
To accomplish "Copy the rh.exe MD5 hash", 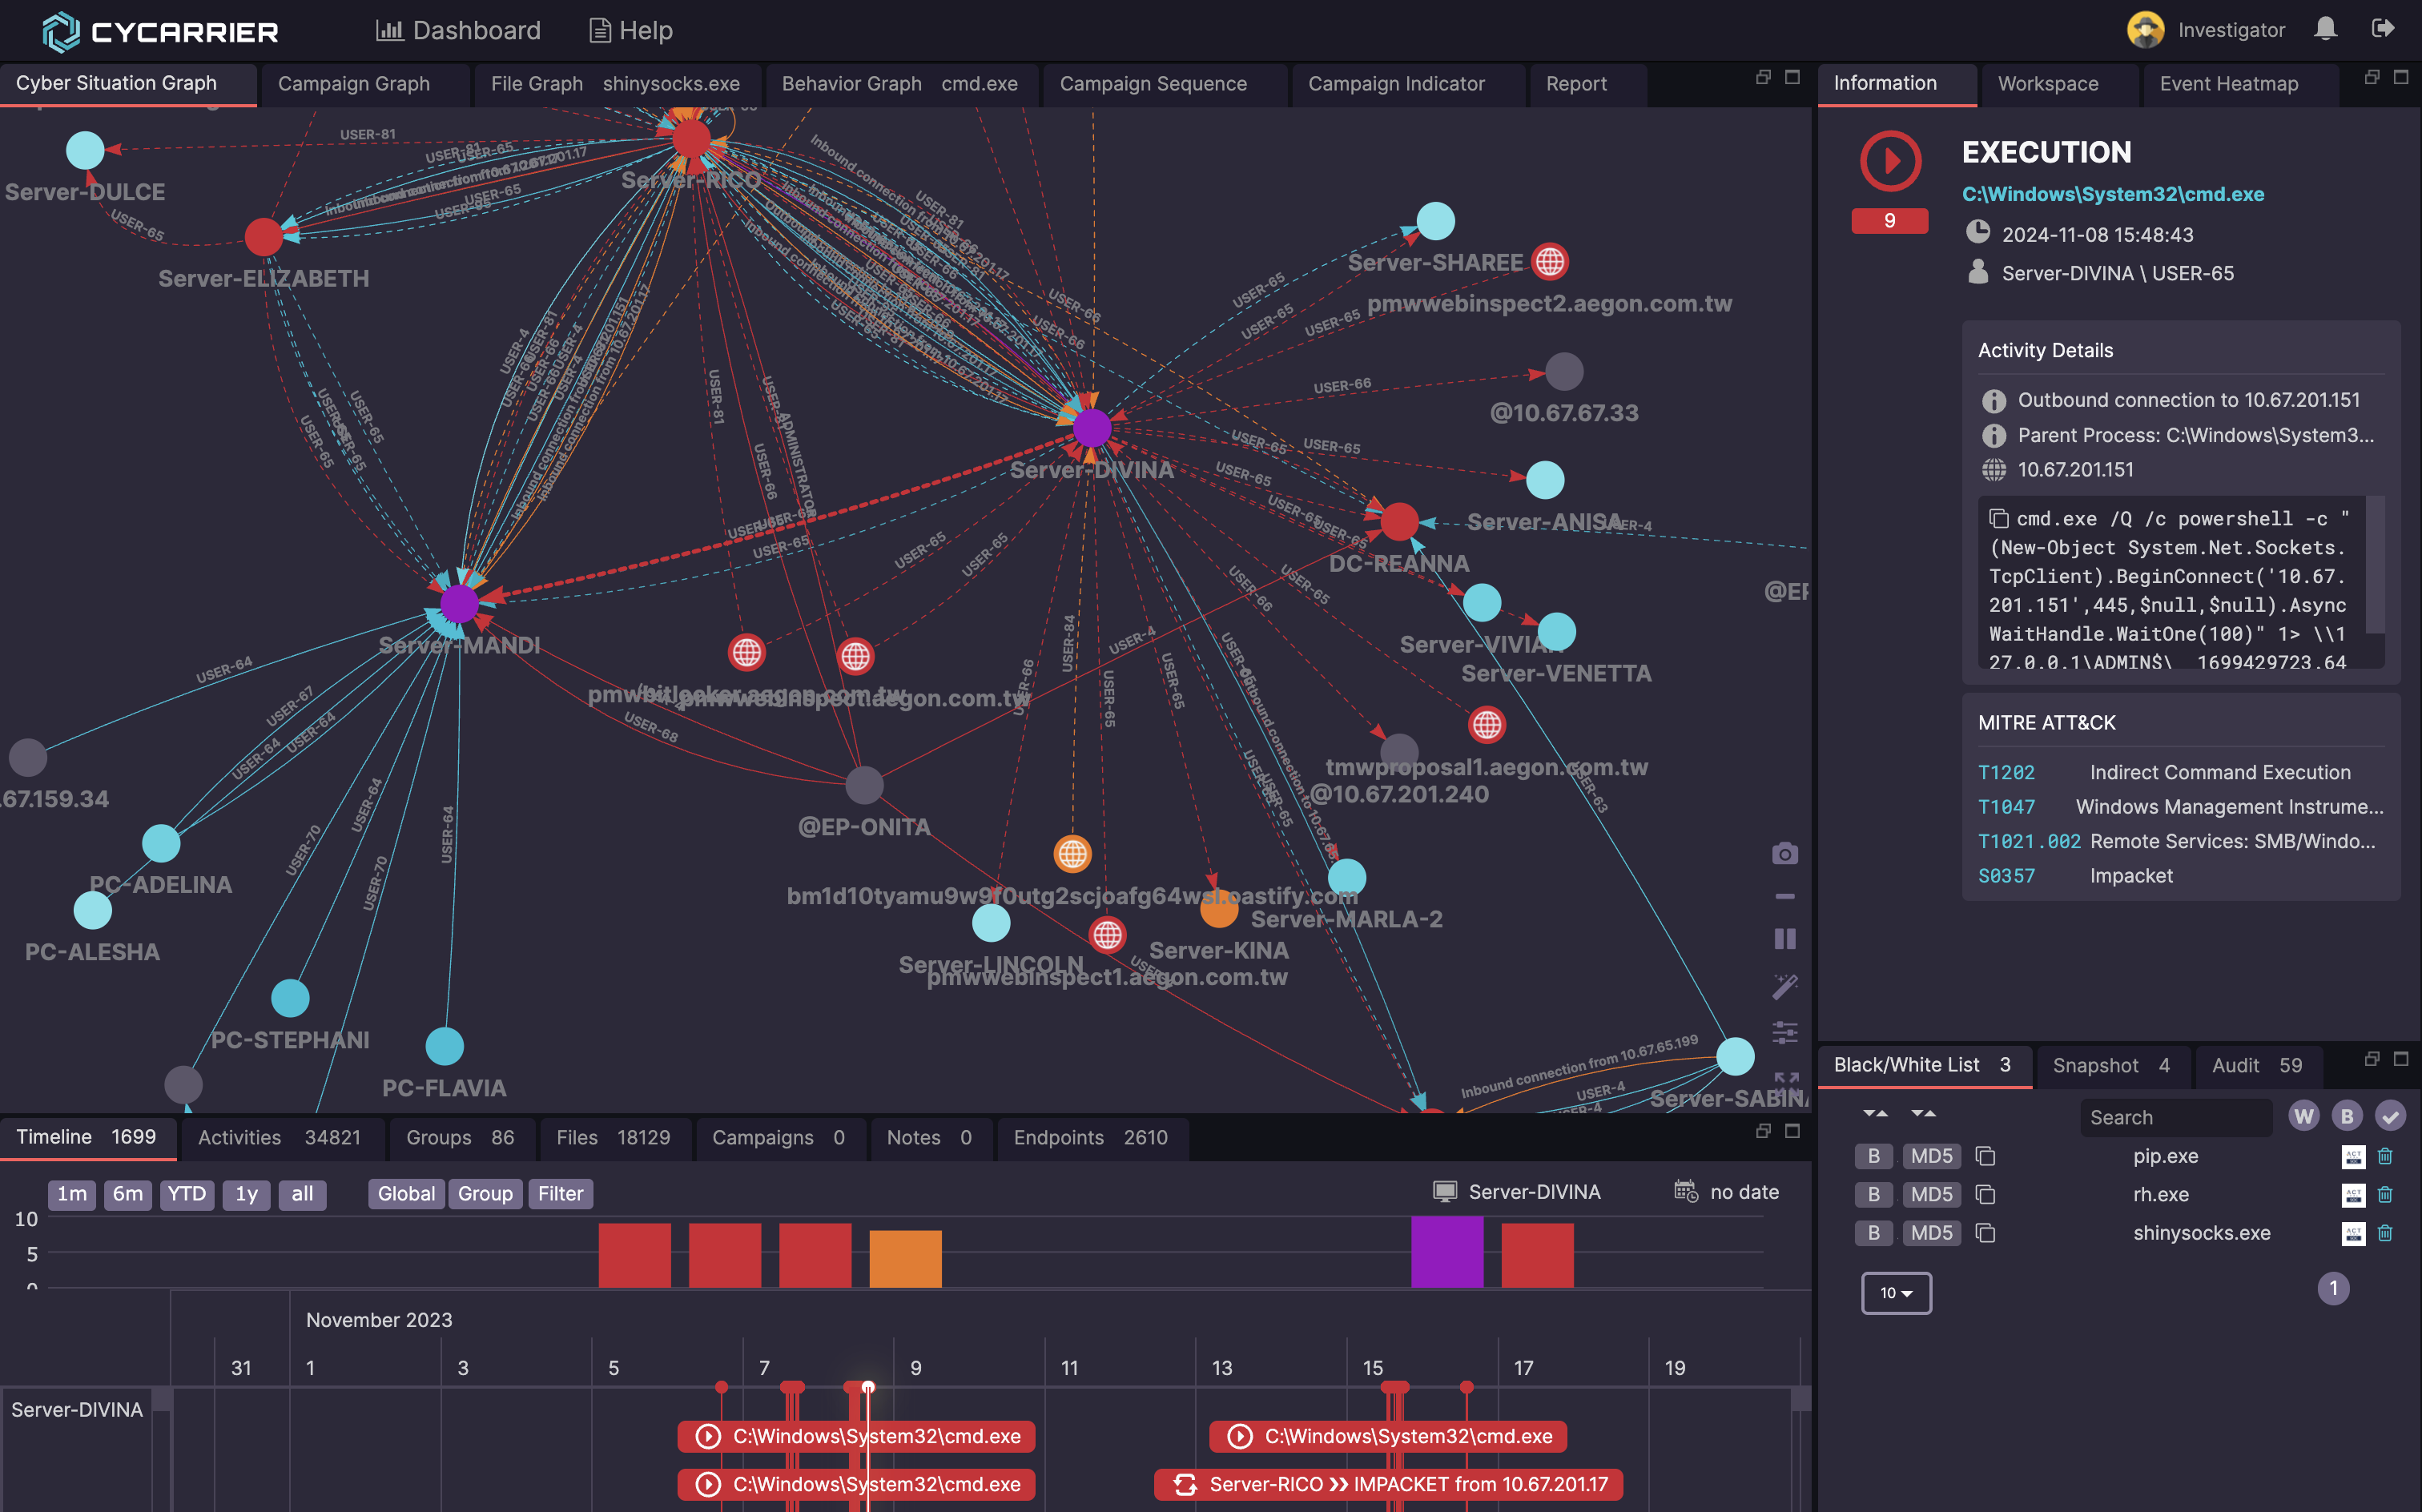I will (1986, 1195).
